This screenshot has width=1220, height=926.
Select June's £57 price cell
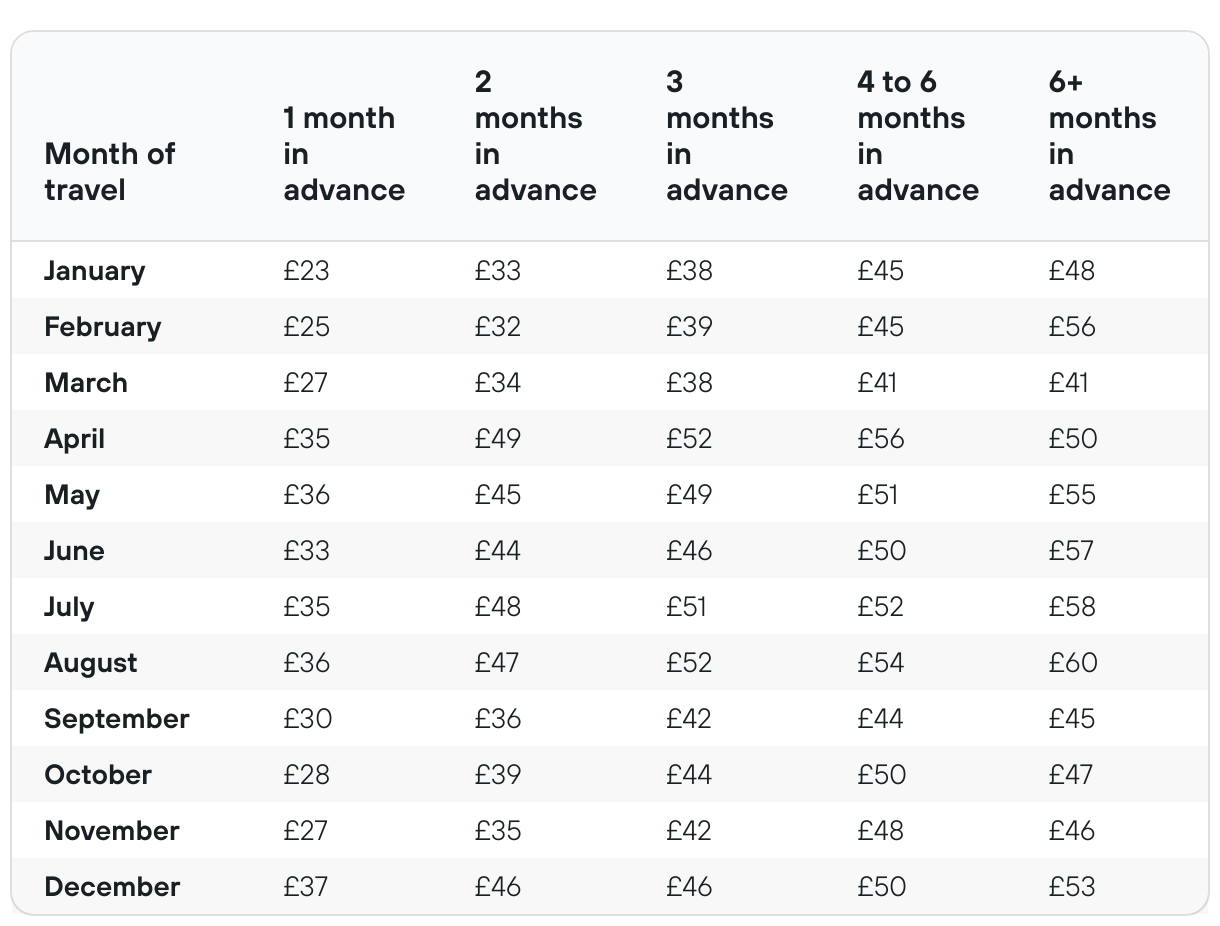click(x=1071, y=551)
